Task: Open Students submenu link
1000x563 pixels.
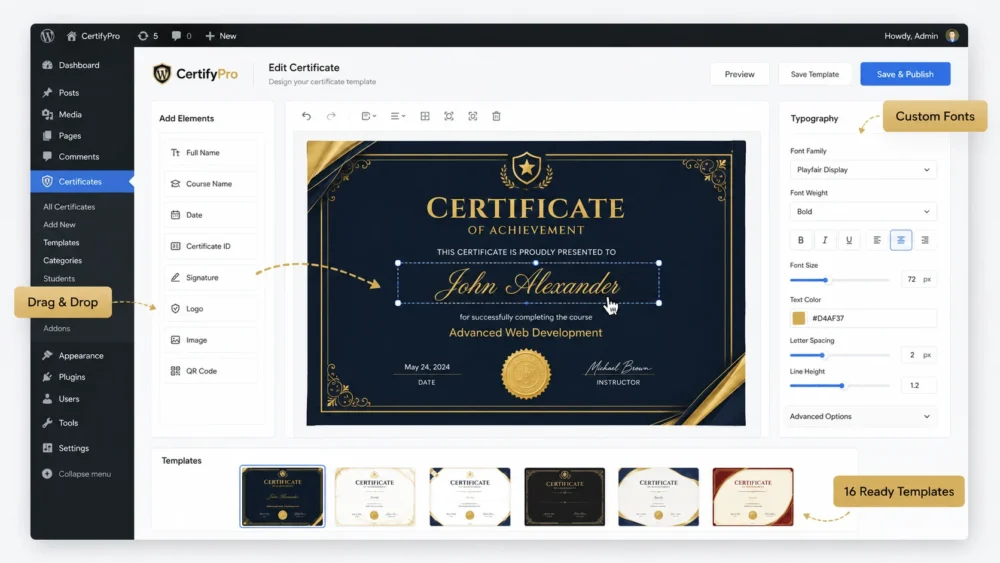Action: click(x=59, y=278)
